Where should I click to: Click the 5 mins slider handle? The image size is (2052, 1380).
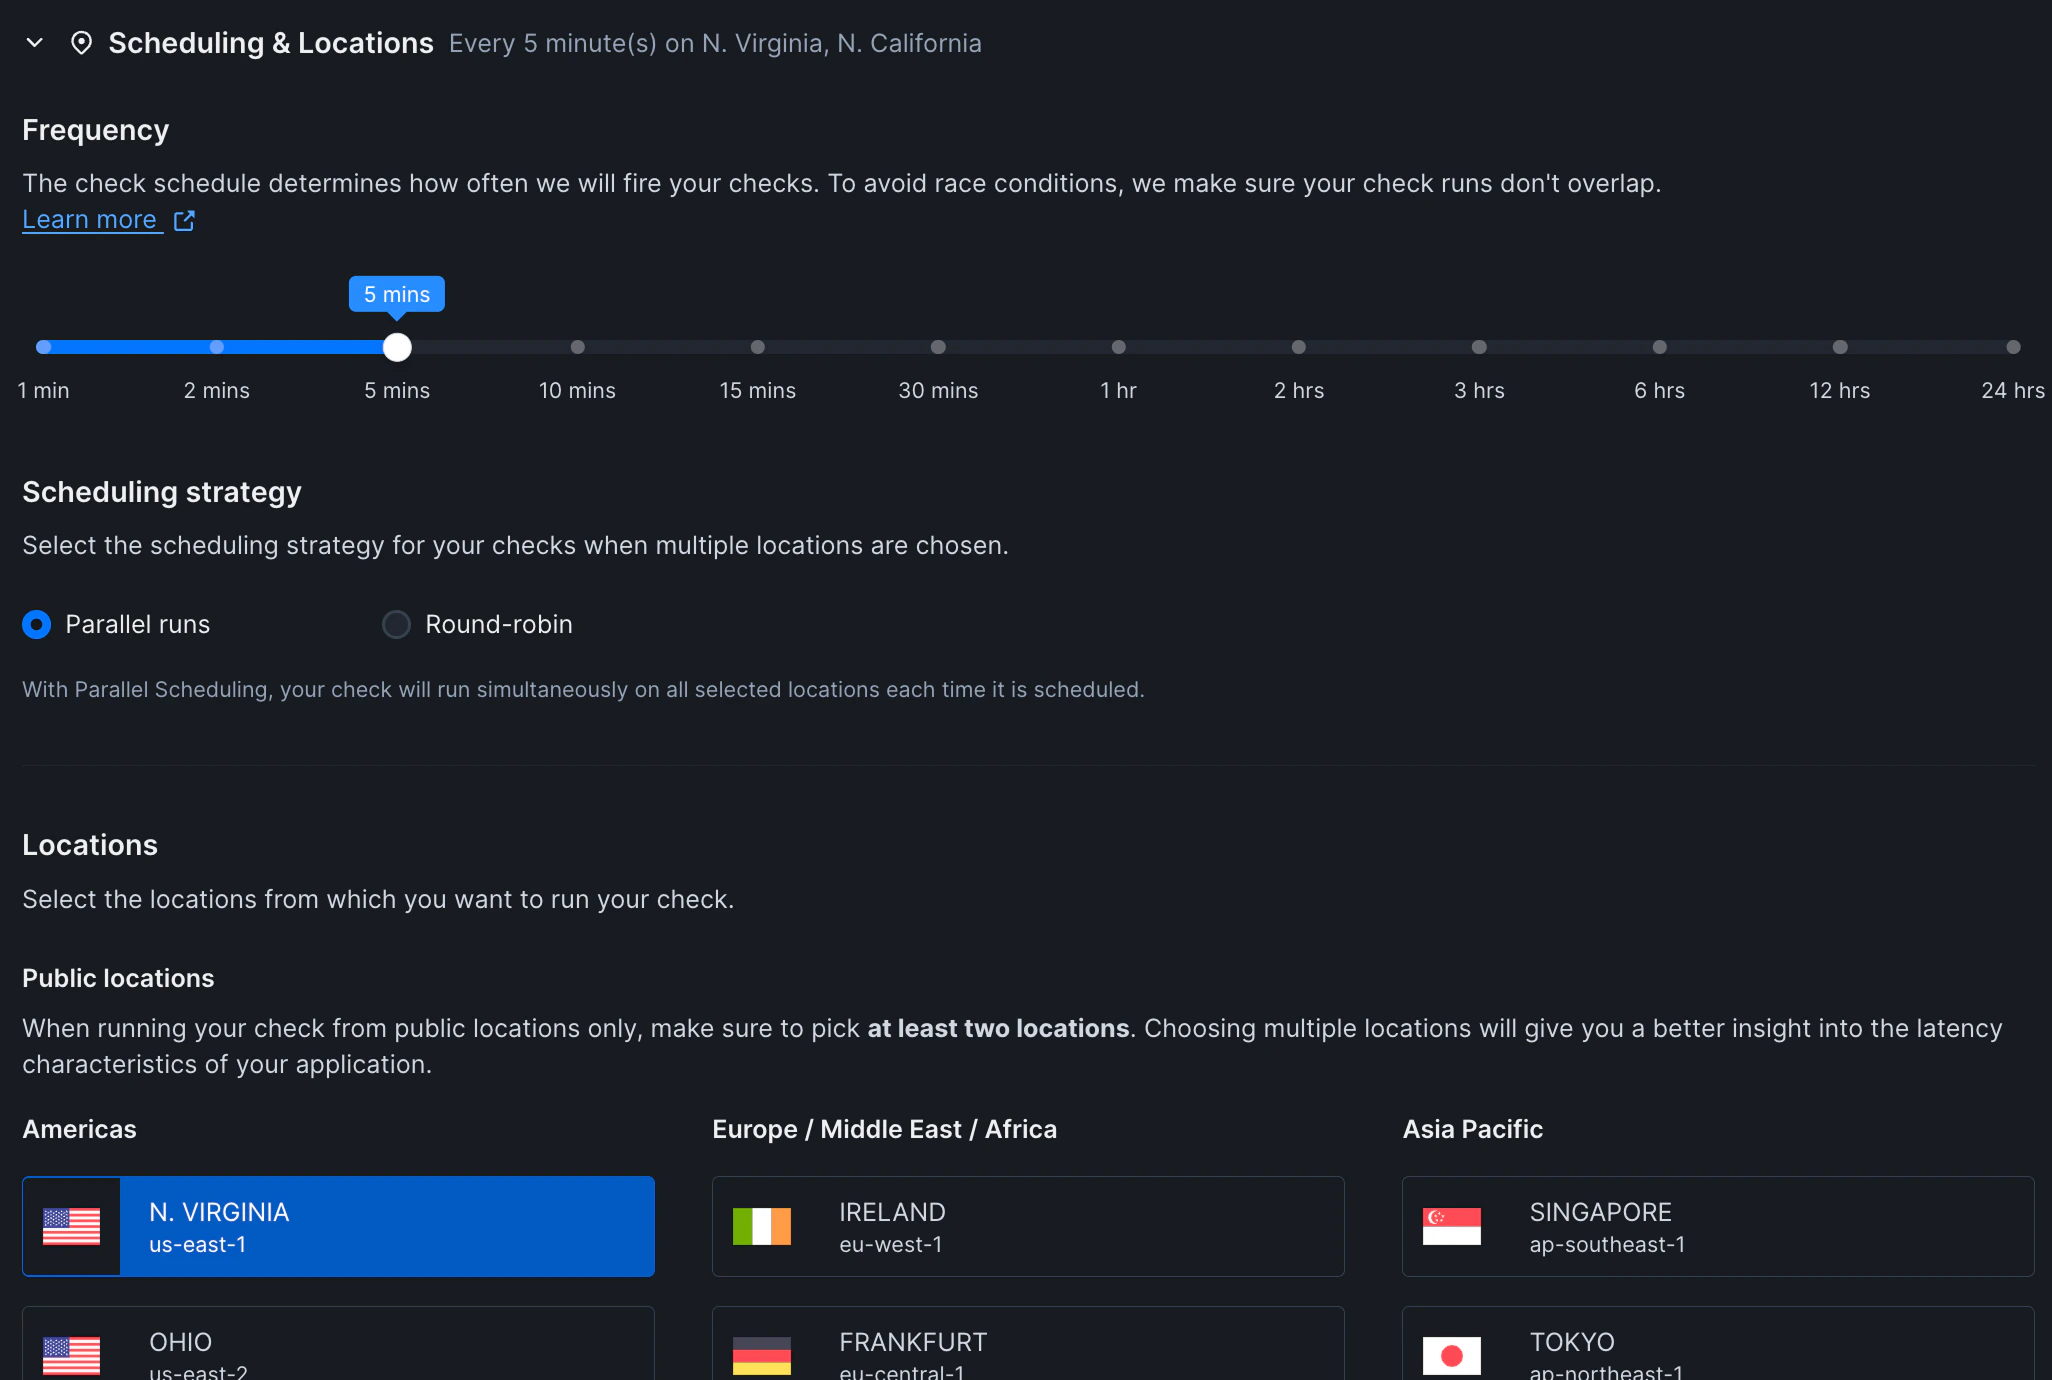coord(397,347)
